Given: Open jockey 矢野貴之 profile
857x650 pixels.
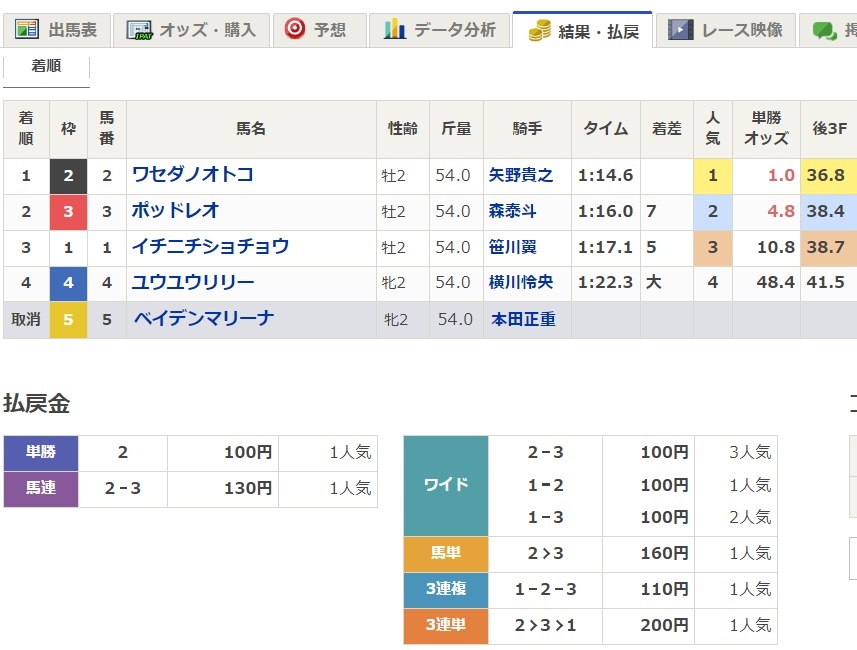Looking at the screenshot, I should point(521,175).
